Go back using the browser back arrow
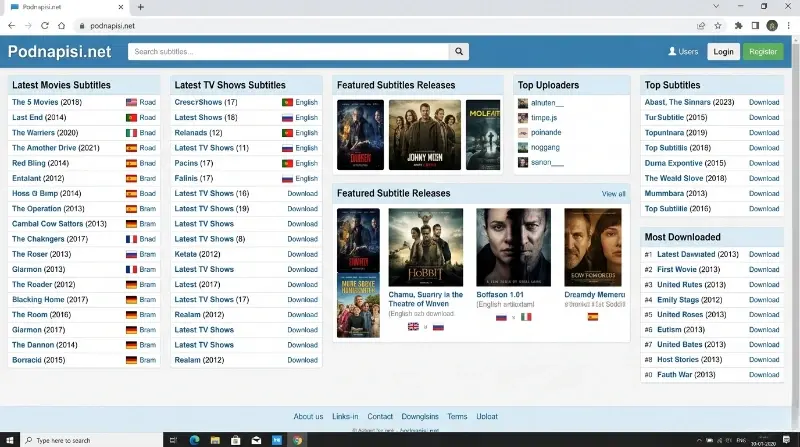800x447 pixels. (11, 26)
